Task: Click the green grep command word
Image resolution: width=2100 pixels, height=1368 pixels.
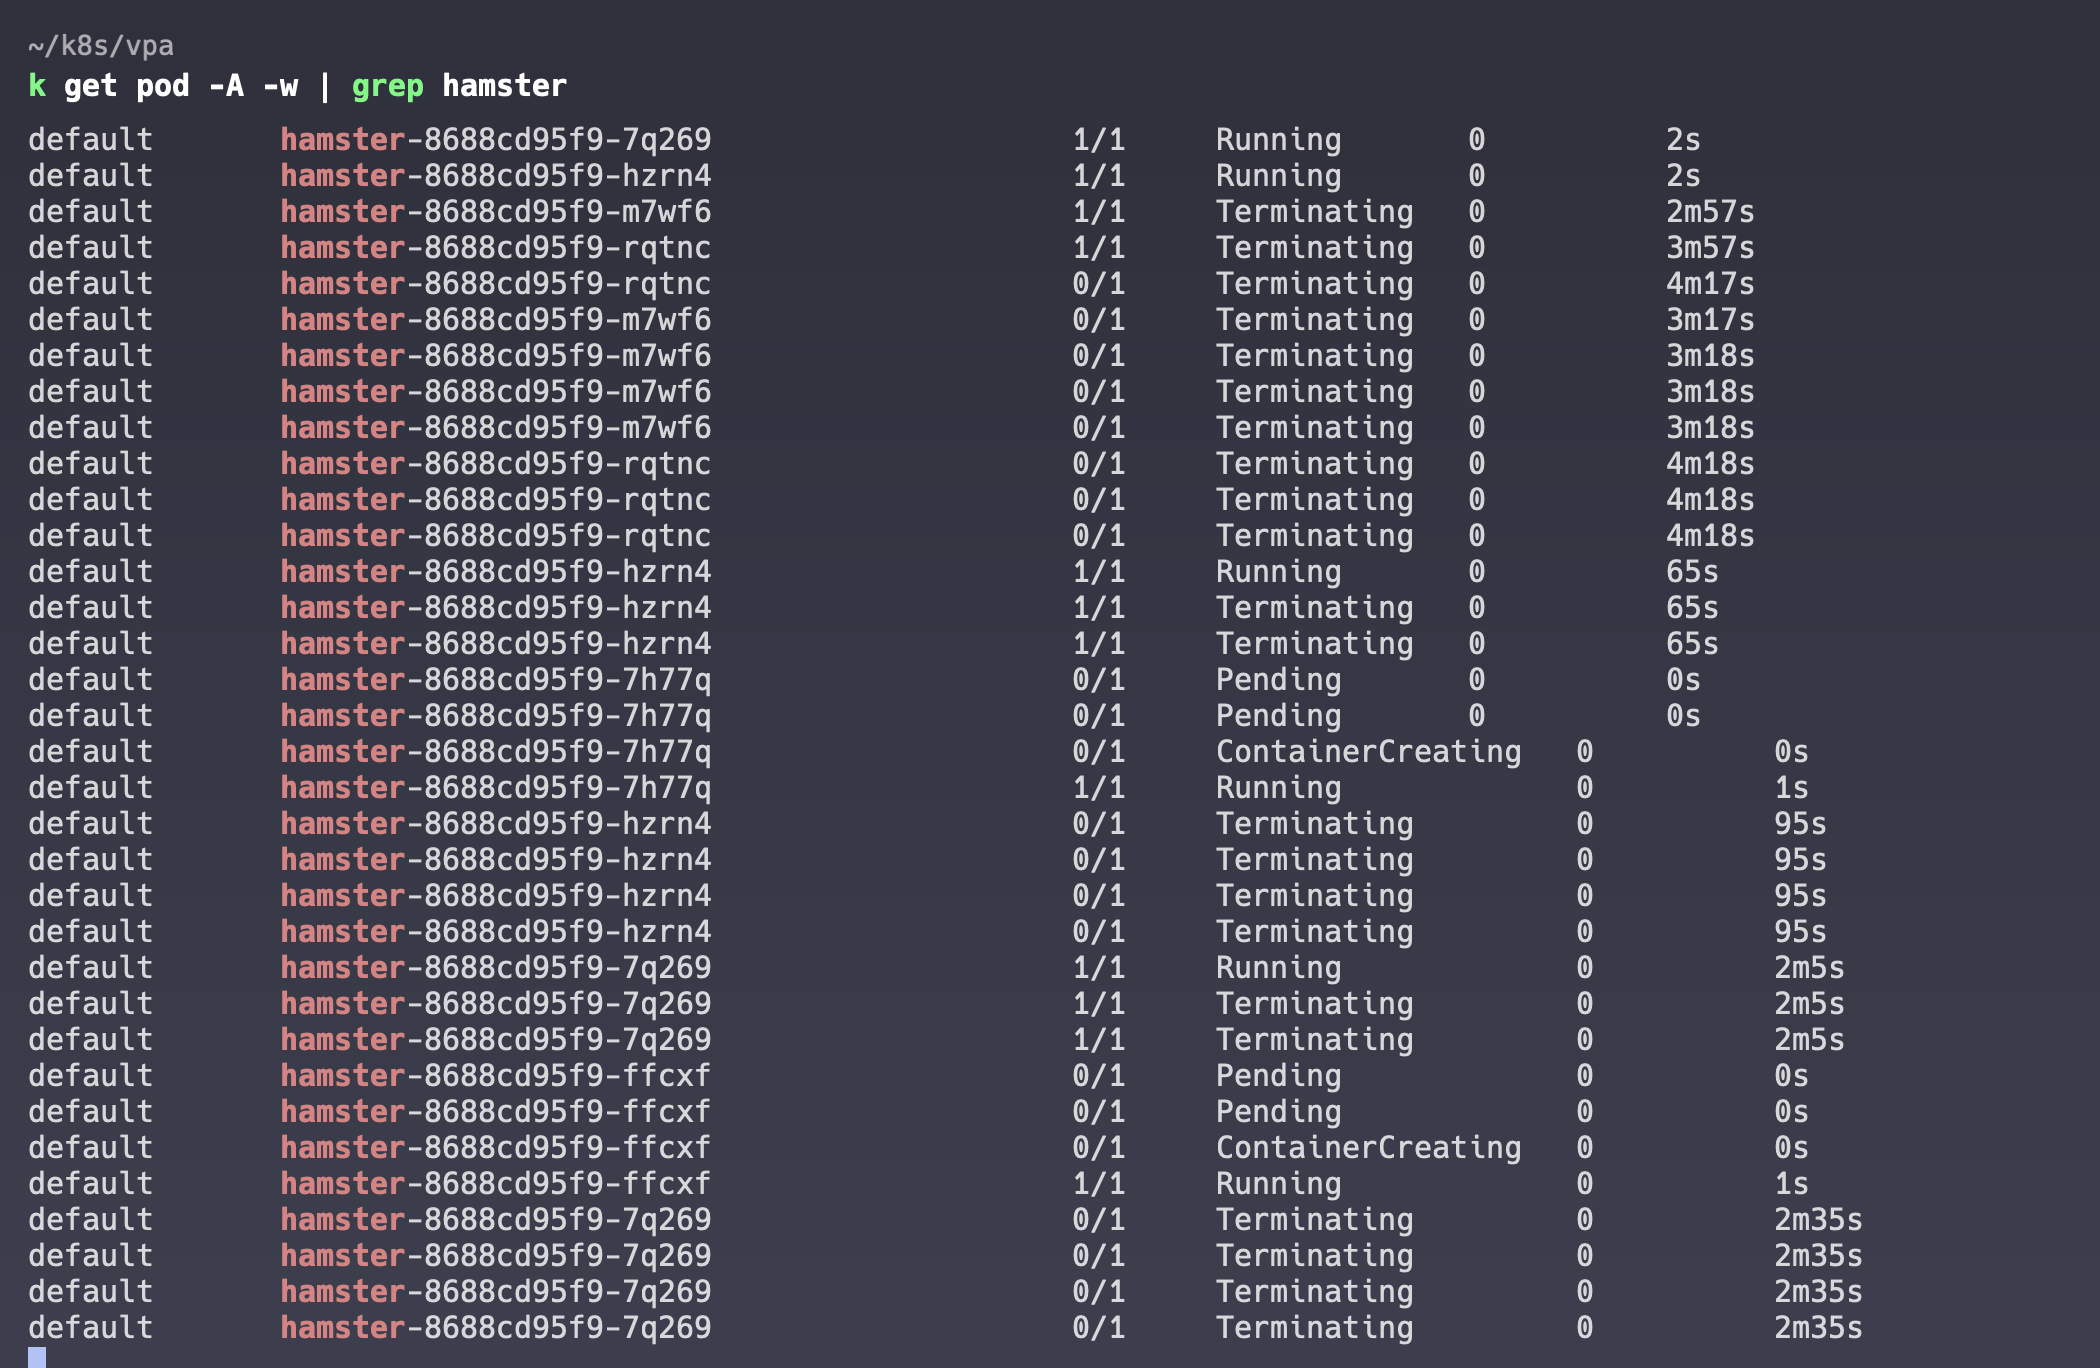Action: point(387,86)
